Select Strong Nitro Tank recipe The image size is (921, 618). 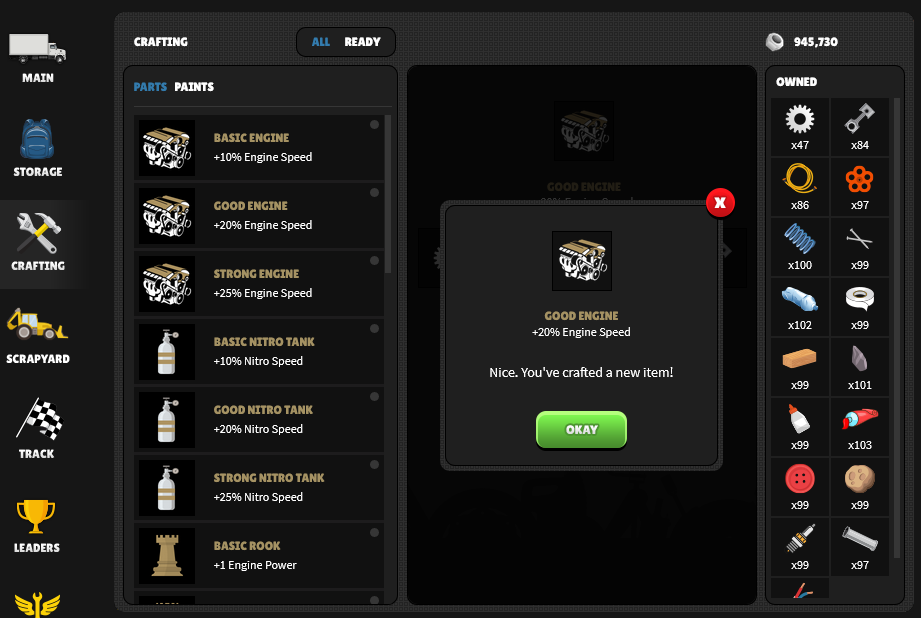point(258,488)
